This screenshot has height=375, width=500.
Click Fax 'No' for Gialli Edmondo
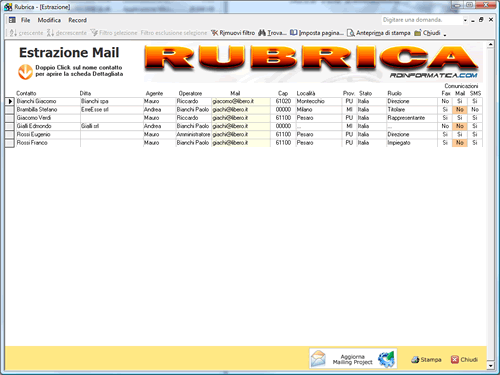tap(445, 126)
